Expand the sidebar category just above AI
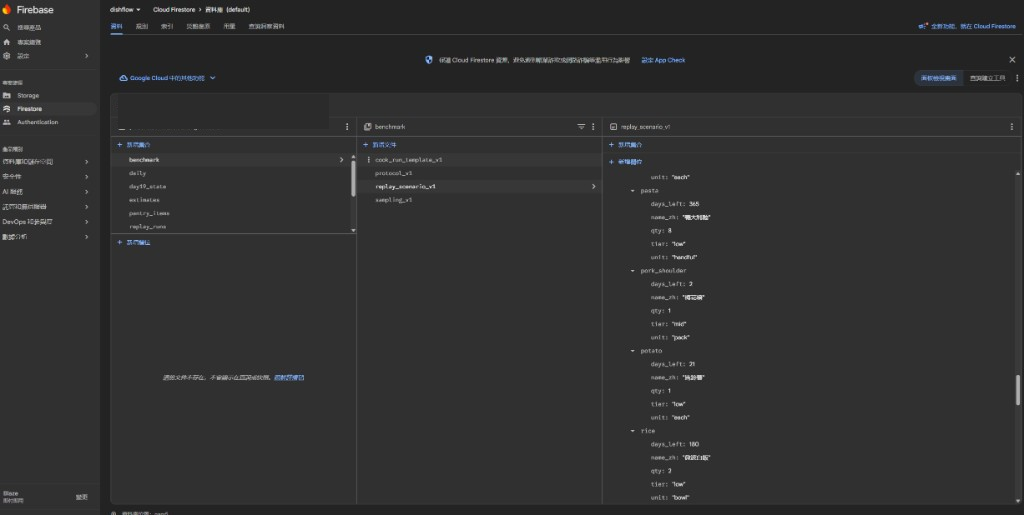1024x515 pixels. tap(86, 177)
